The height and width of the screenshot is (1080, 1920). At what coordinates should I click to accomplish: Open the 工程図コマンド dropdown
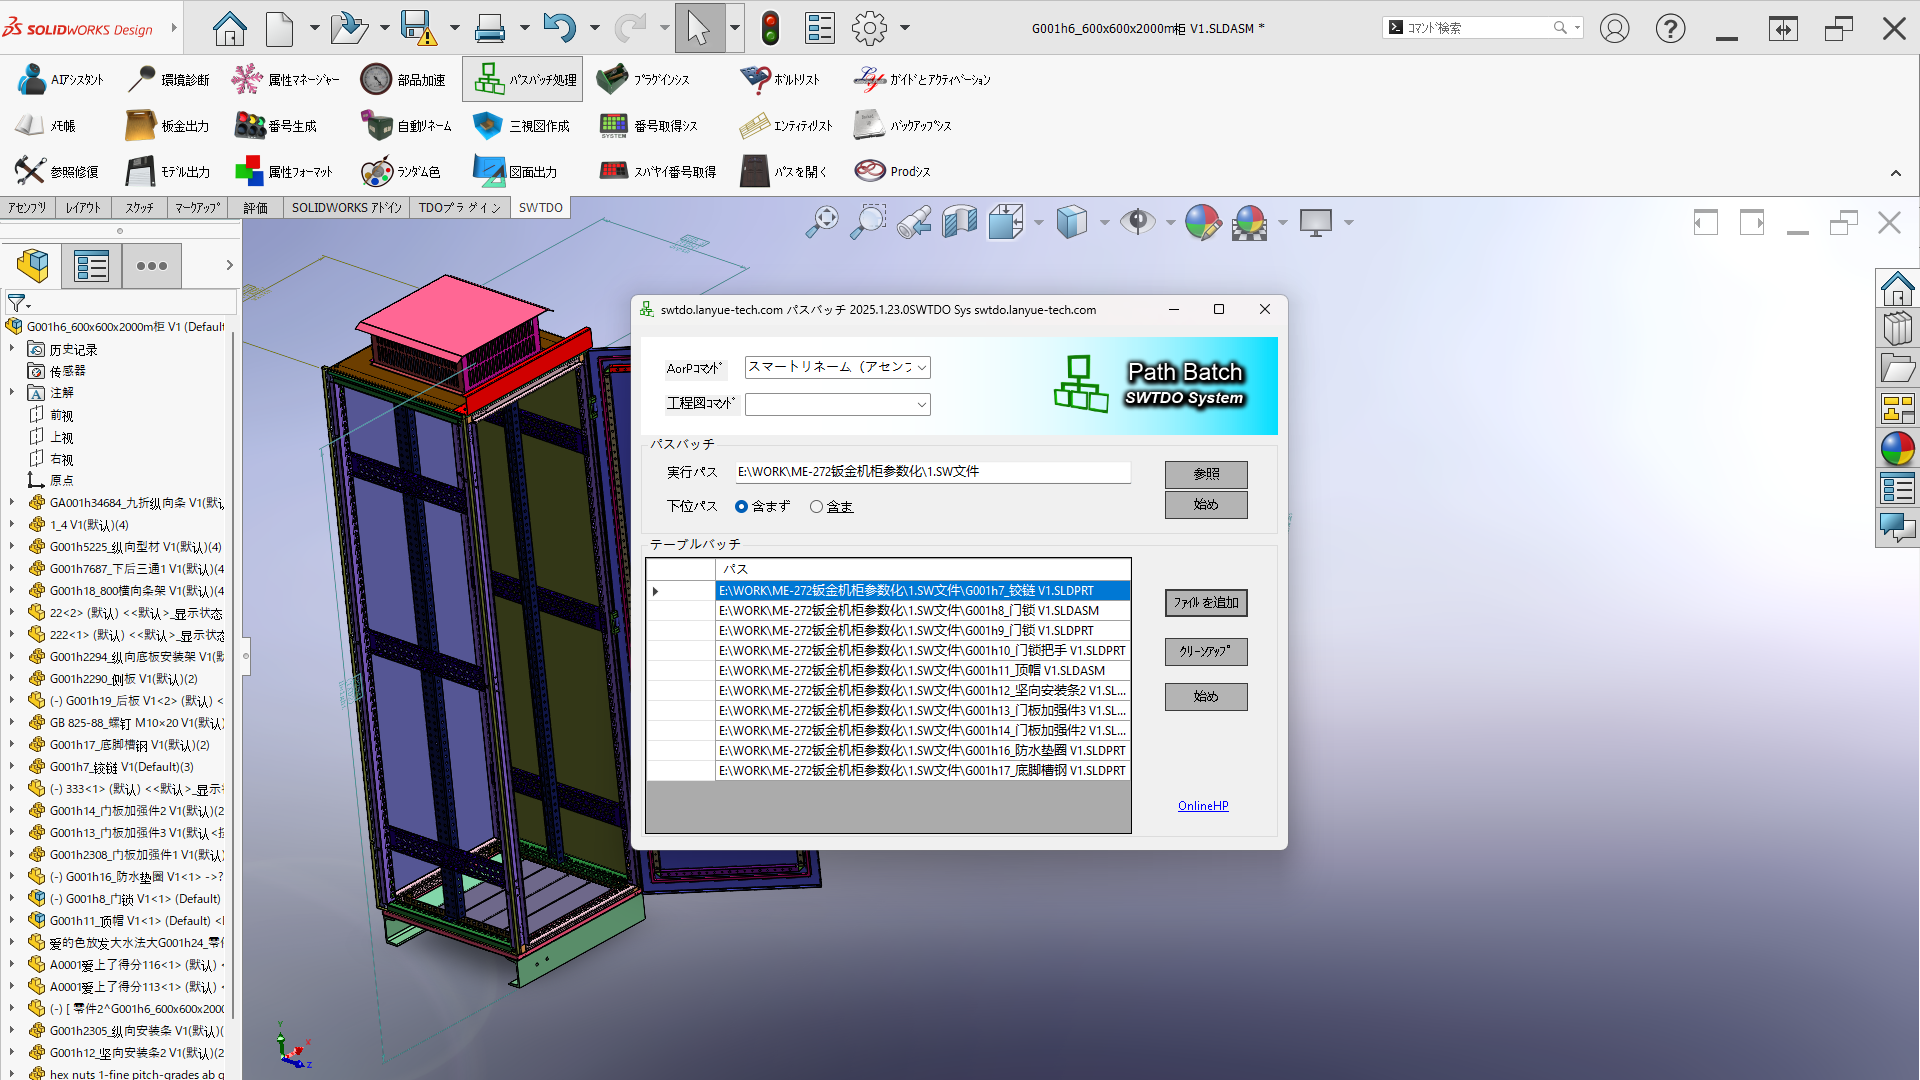point(921,404)
